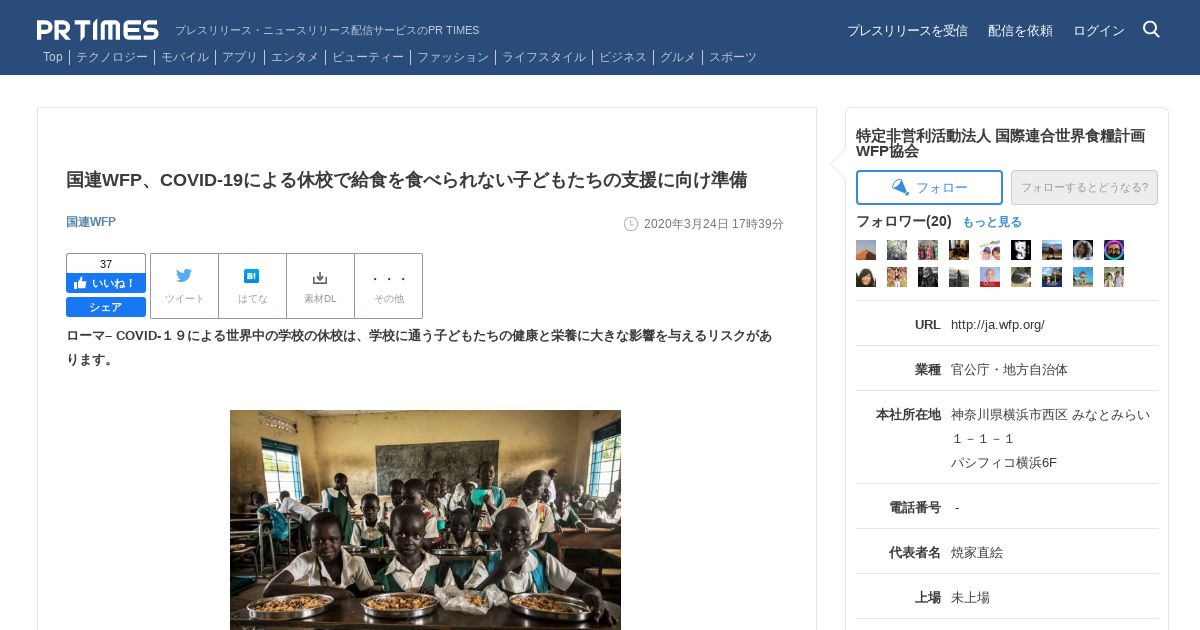Click フォローするとどうなる? button
Image resolution: width=1200 pixels, height=630 pixels.
point(1084,187)
